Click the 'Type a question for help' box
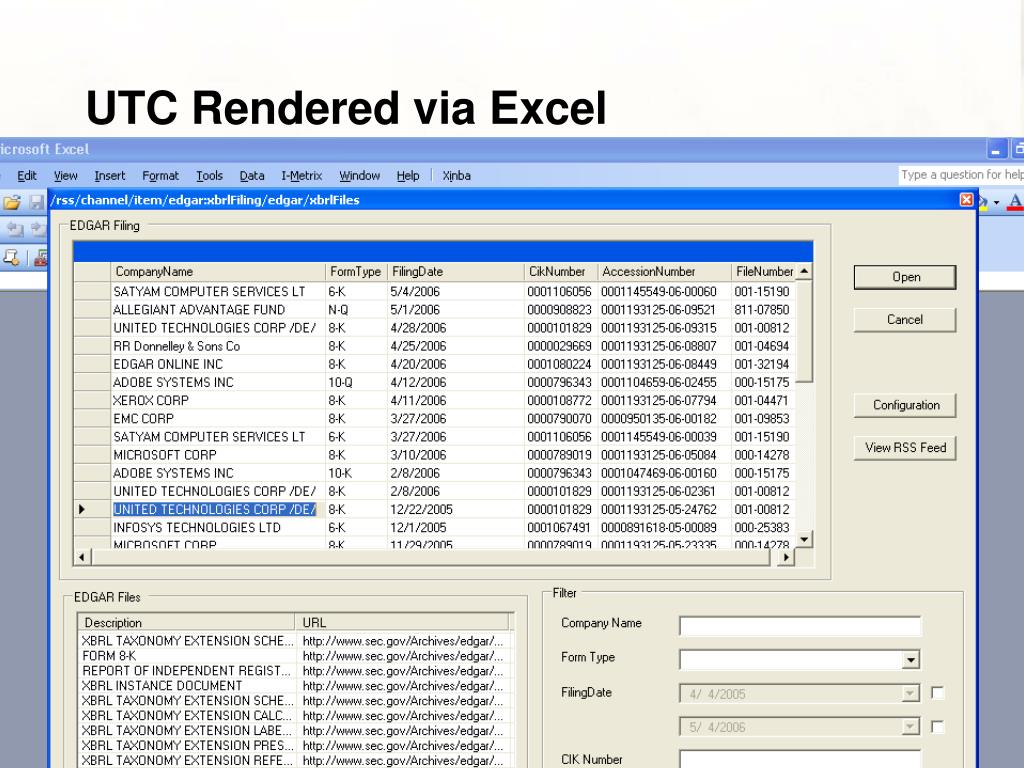Viewport: 1024px width, 768px height. coord(961,175)
